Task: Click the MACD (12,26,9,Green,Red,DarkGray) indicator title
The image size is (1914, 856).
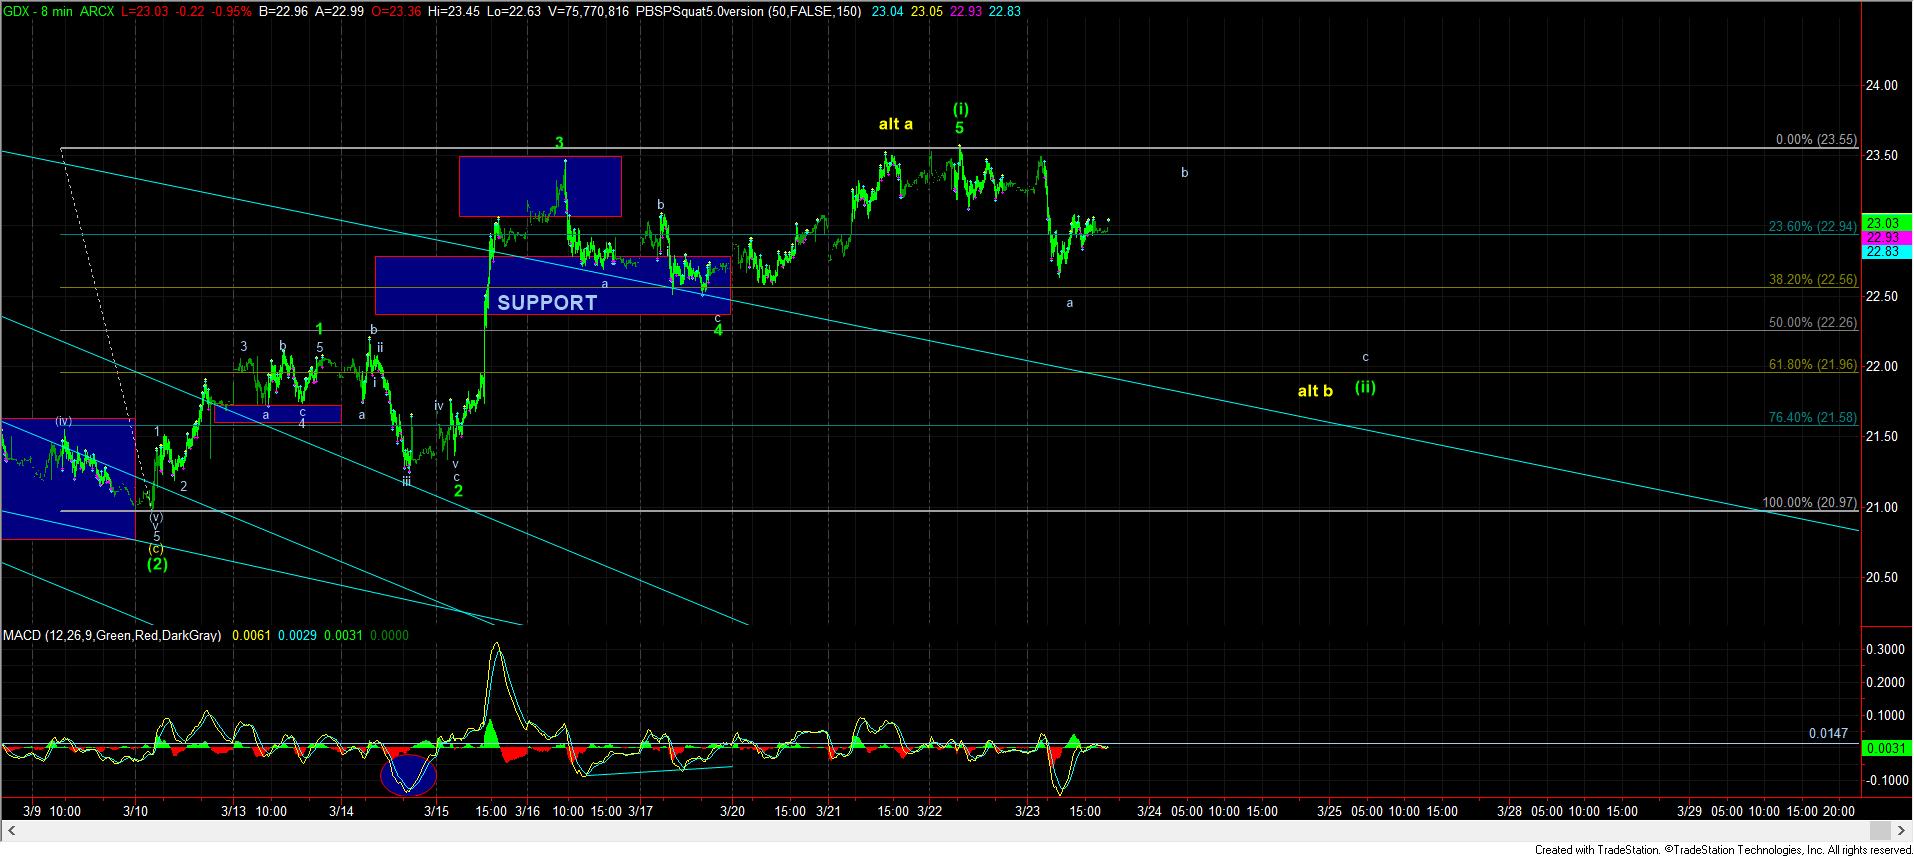Action: (x=112, y=635)
